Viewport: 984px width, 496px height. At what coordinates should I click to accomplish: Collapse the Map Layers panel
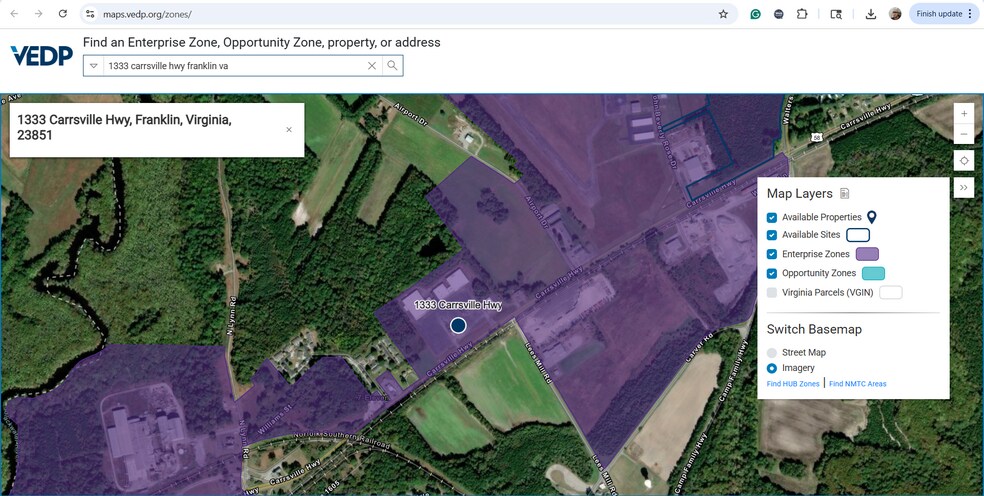coord(964,187)
